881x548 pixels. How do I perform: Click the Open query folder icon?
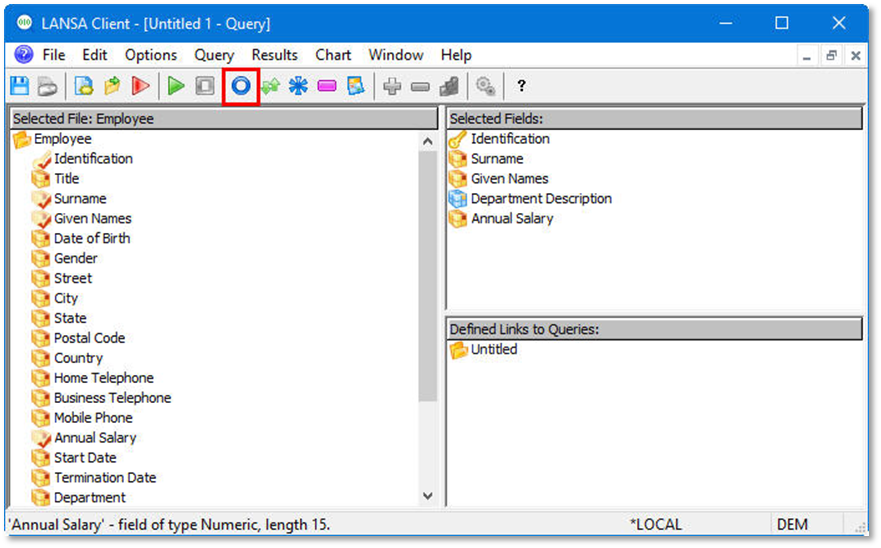[x=112, y=86]
